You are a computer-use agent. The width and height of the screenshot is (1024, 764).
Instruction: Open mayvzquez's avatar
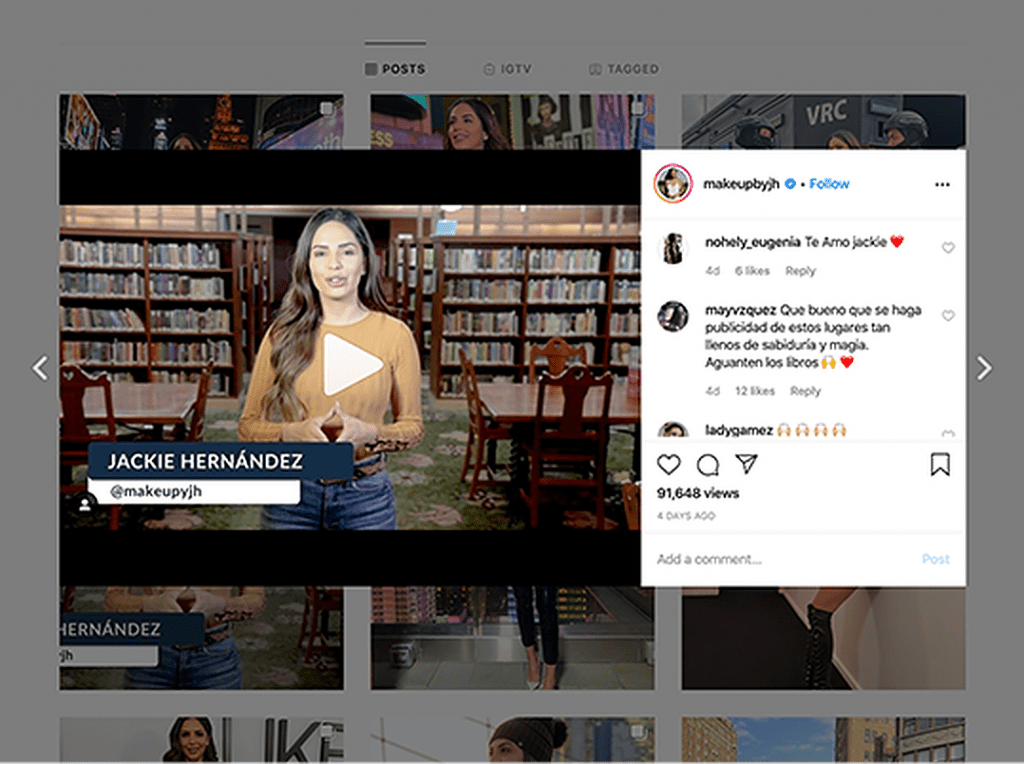[673, 316]
